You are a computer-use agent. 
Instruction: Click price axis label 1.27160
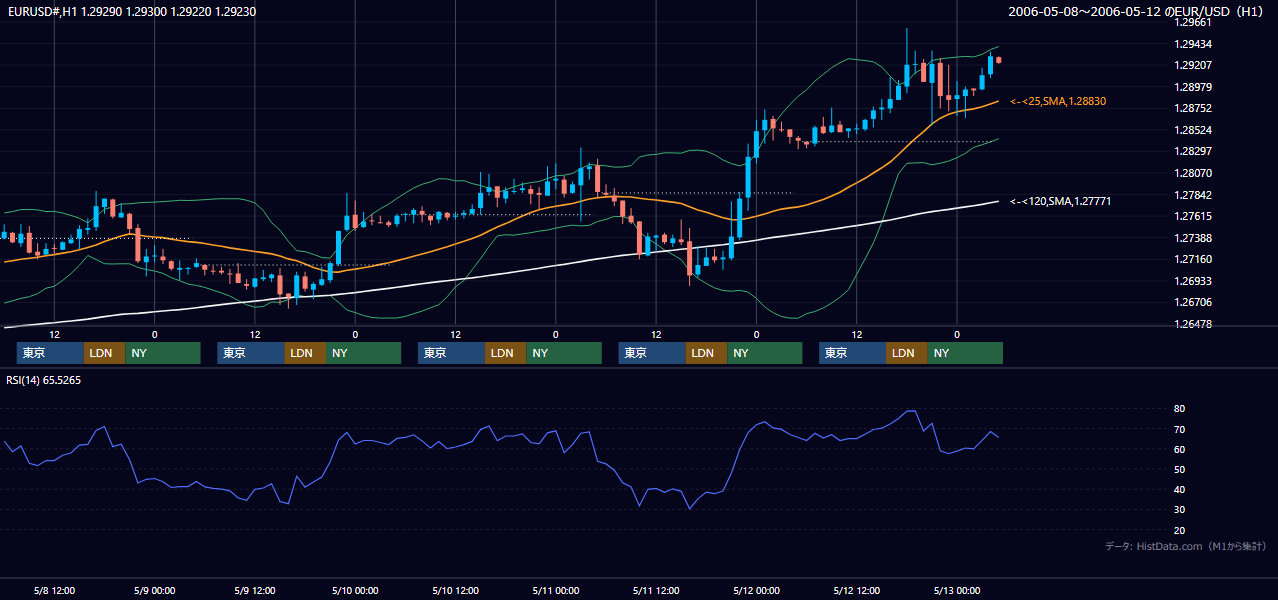point(1193,260)
